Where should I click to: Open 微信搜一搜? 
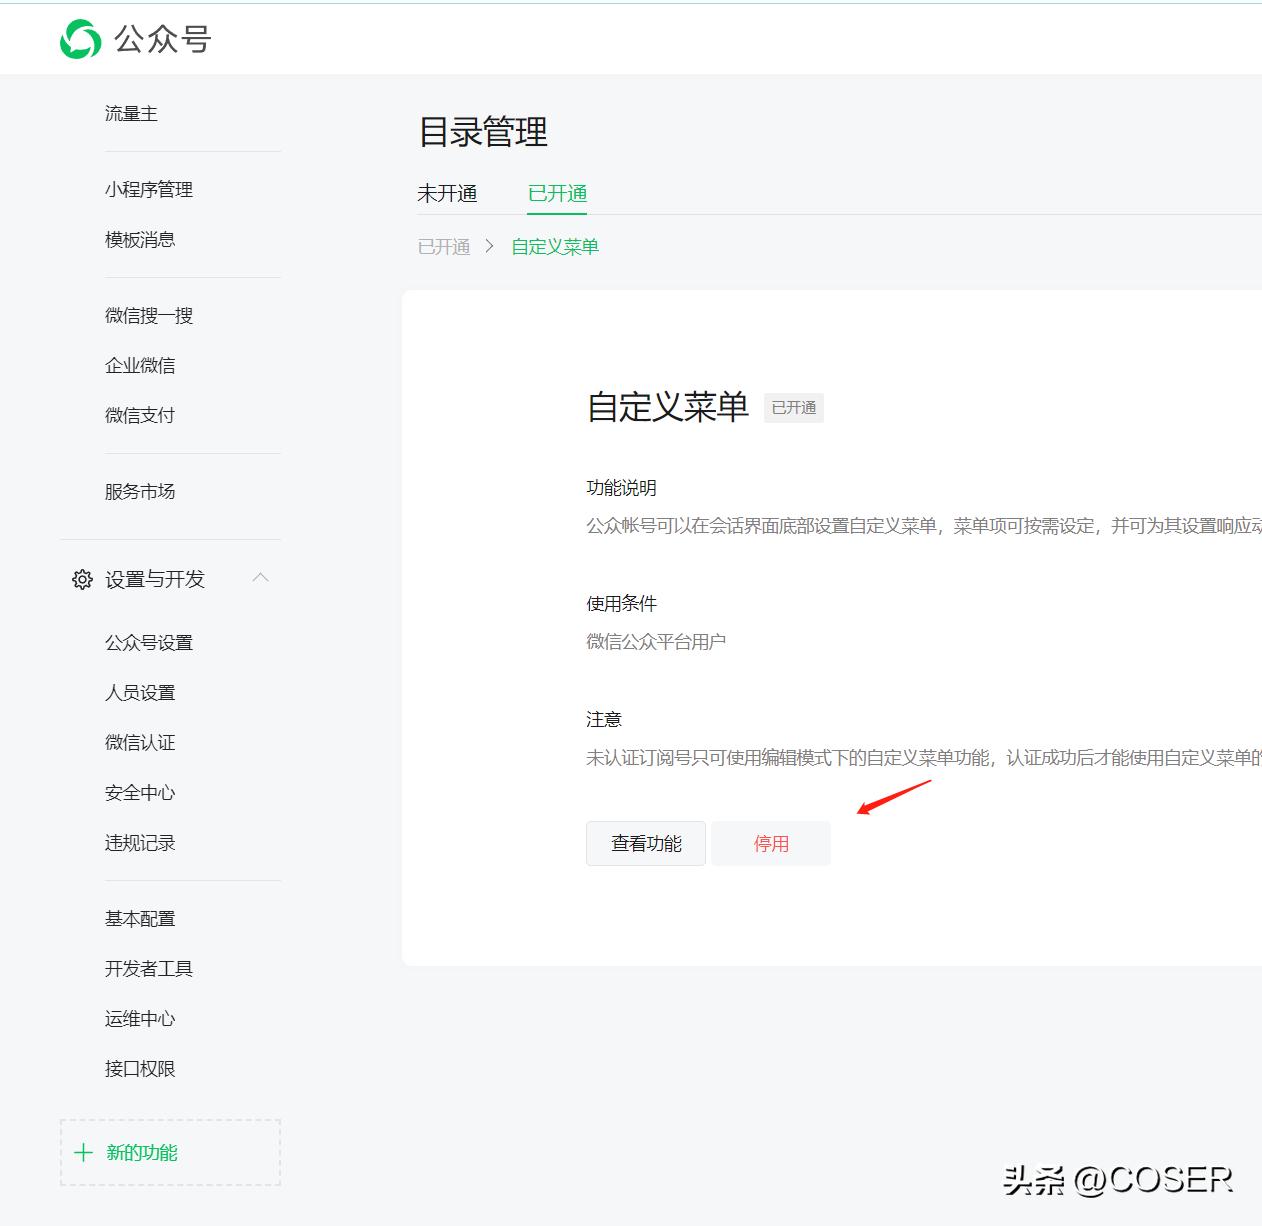coord(149,315)
